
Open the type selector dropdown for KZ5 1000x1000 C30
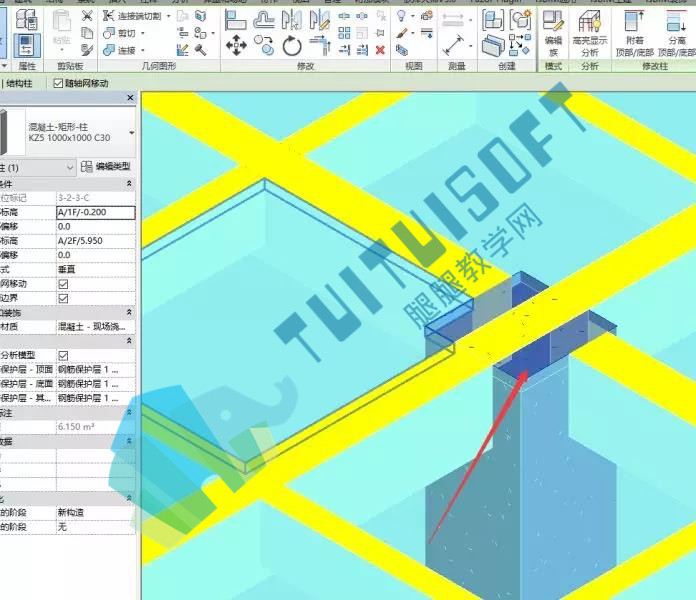[x=131, y=132]
